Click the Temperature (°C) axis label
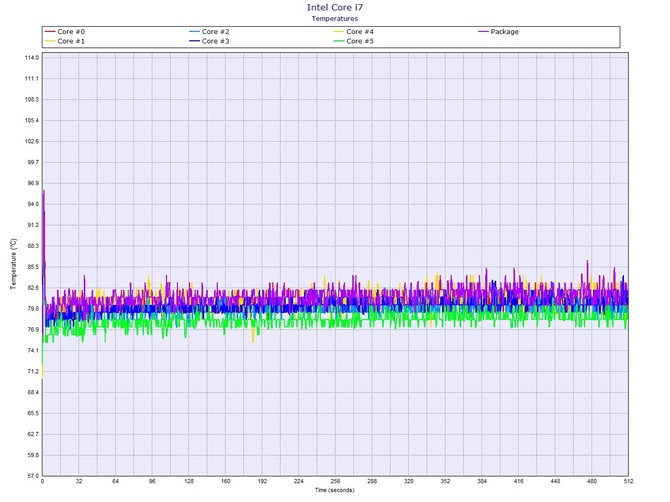 [14, 264]
